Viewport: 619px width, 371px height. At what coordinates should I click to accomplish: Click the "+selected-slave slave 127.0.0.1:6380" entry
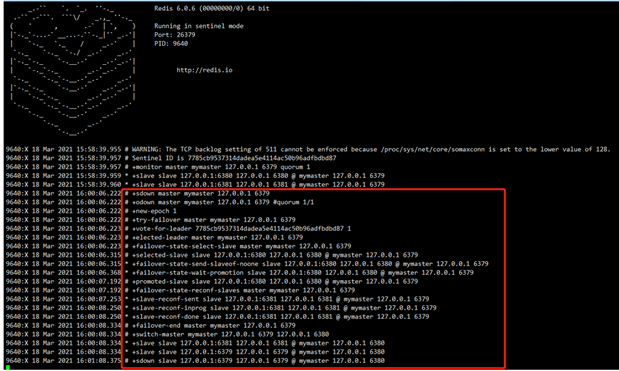point(212,255)
